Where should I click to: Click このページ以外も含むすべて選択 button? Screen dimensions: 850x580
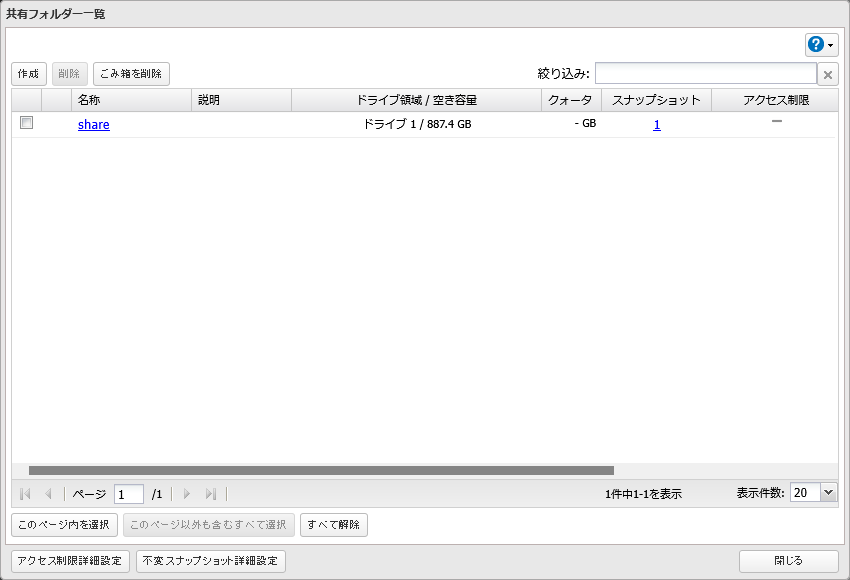pos(209,525)
